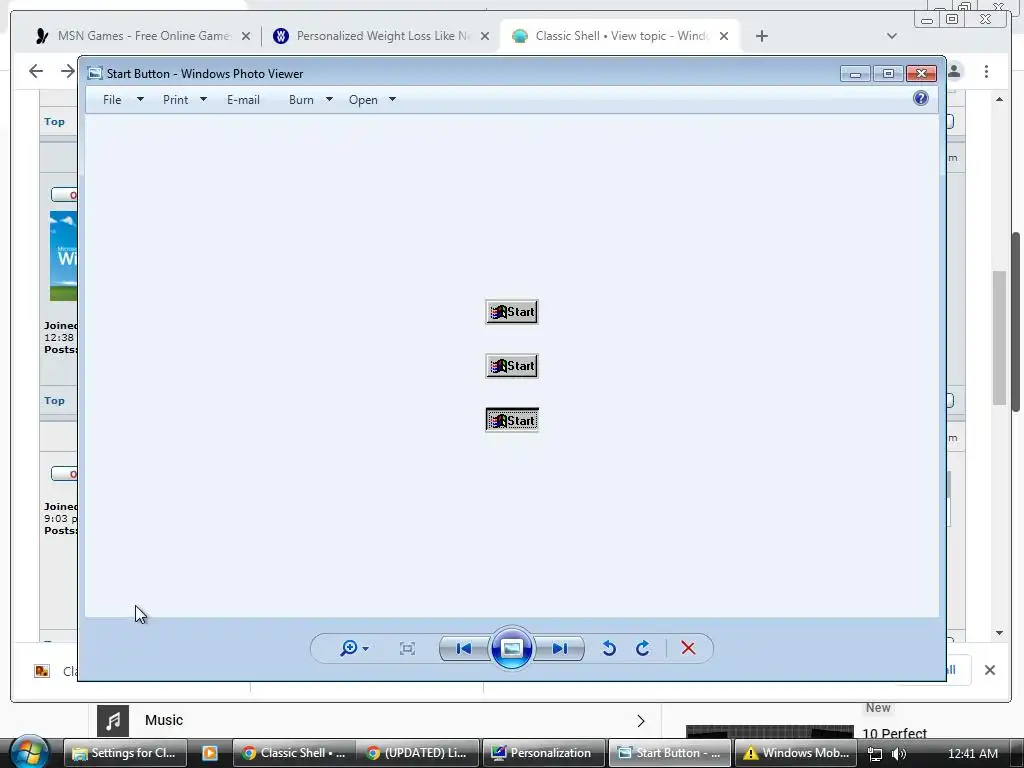Click the middle Start button image
Screen dimensions: 1024x768
pyautogui.click(x=512, y=366)
